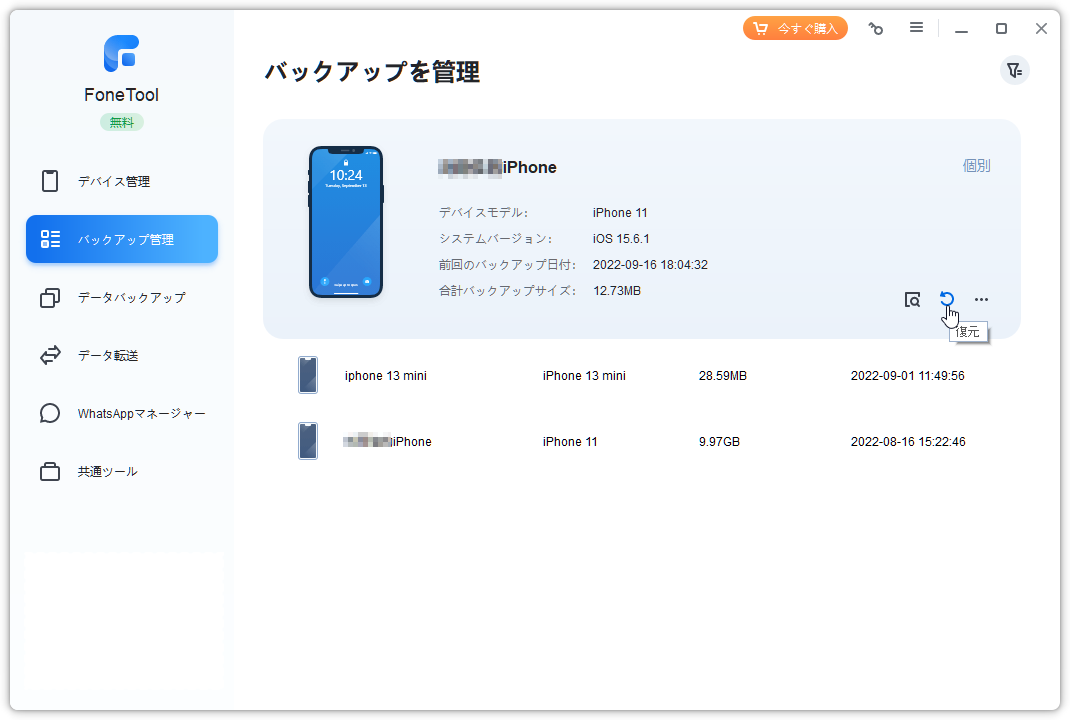Click the filter icon at top right

tap(1014, 70)
